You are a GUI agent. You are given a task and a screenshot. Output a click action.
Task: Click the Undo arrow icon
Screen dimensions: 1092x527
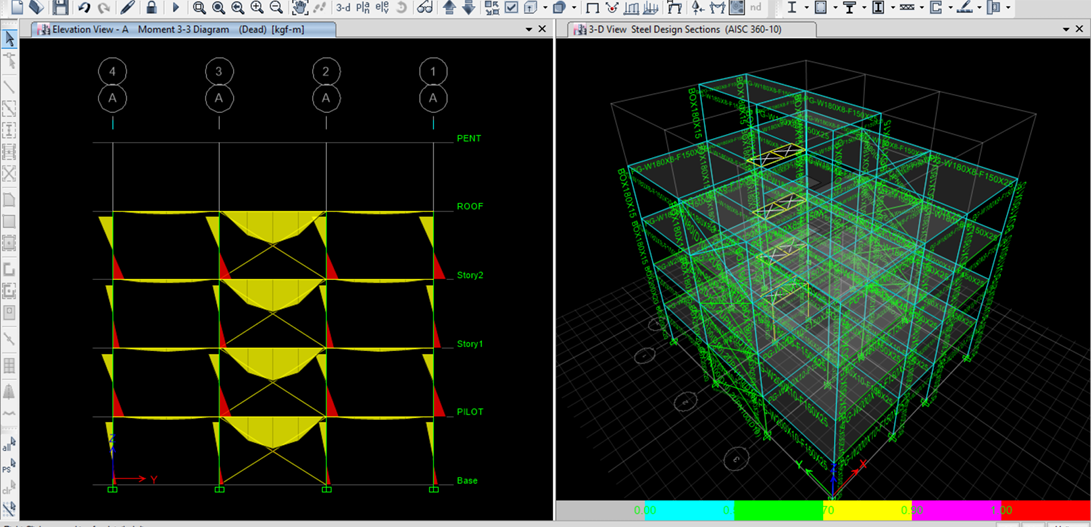[x=84, y=7]
